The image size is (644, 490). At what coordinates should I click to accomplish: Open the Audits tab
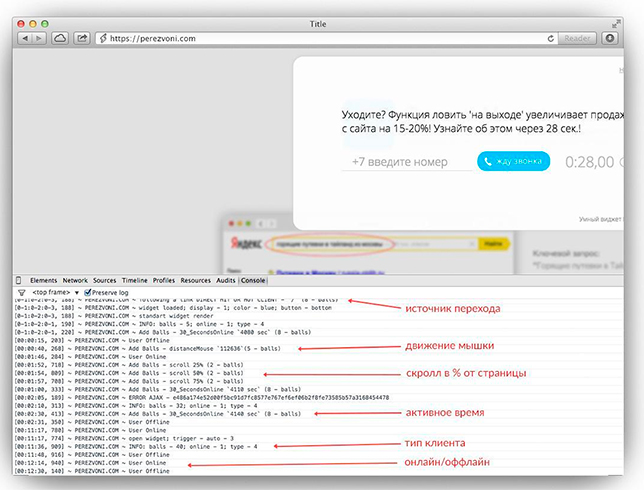(x=226, y=281)
